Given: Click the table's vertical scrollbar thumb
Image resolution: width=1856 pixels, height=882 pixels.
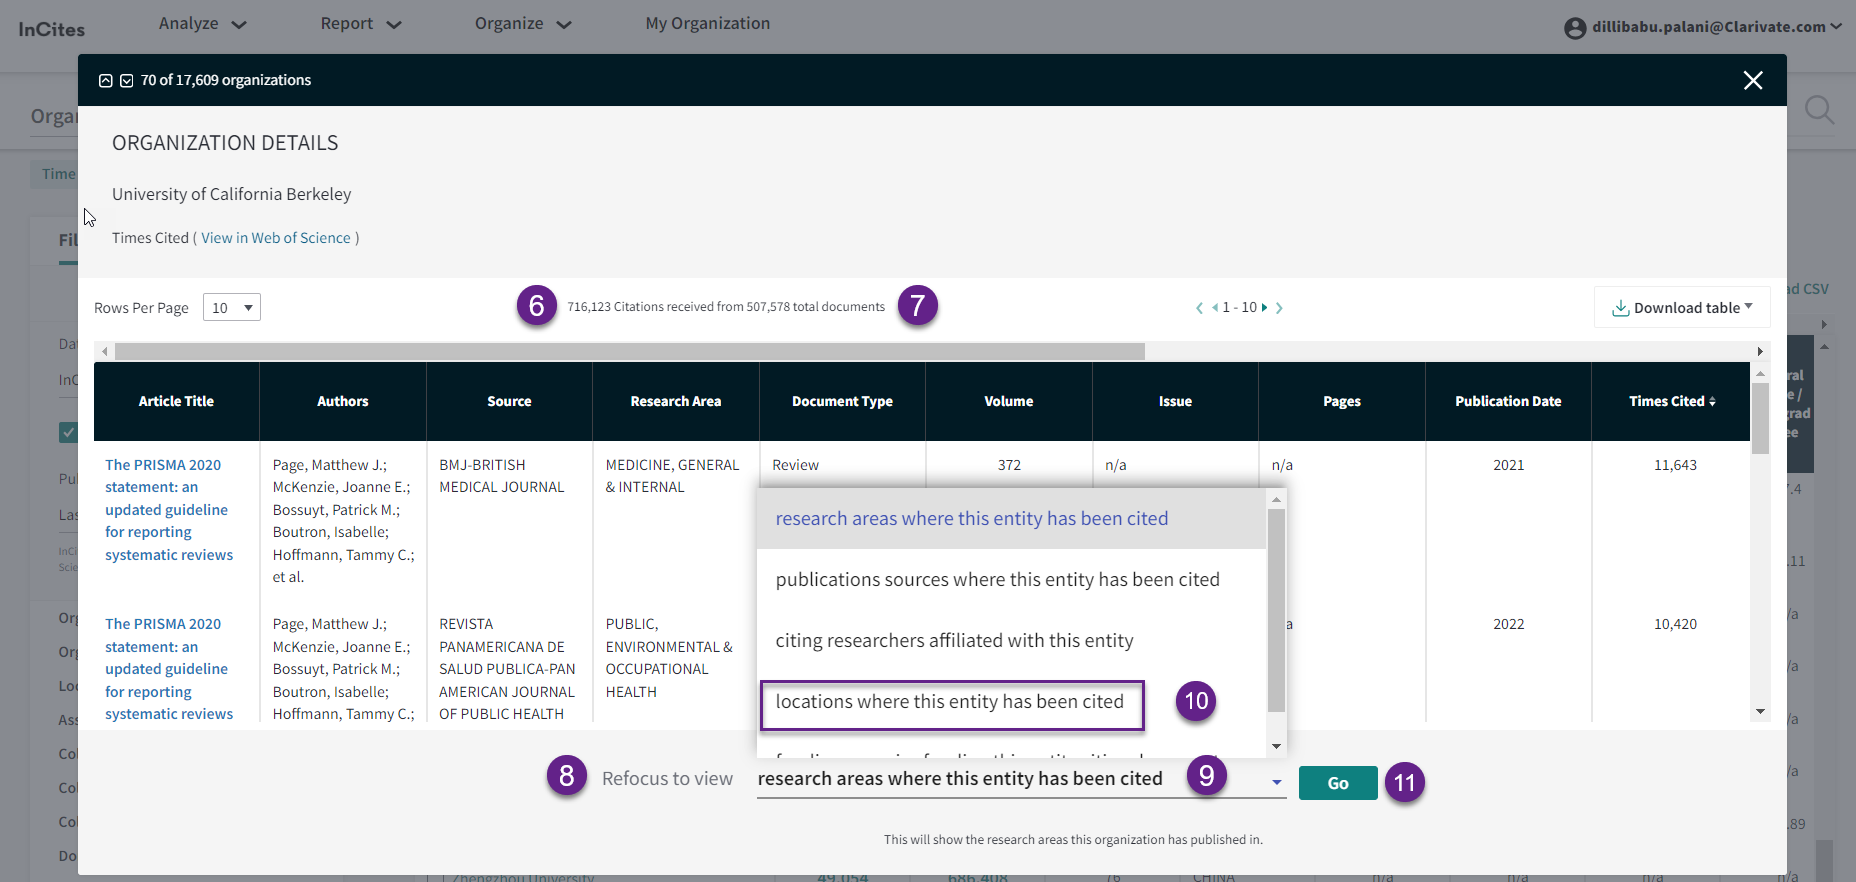Looking at the screenshot, I should (1760, 418).
